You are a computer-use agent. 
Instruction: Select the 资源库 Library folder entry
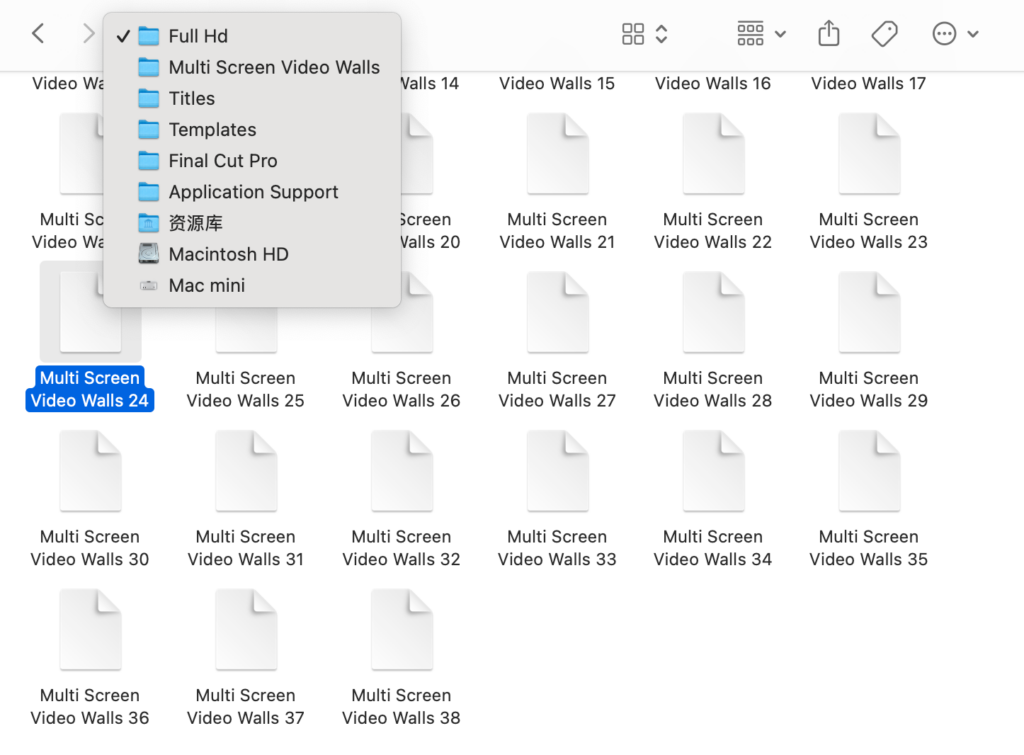click(x=195, y=223)
